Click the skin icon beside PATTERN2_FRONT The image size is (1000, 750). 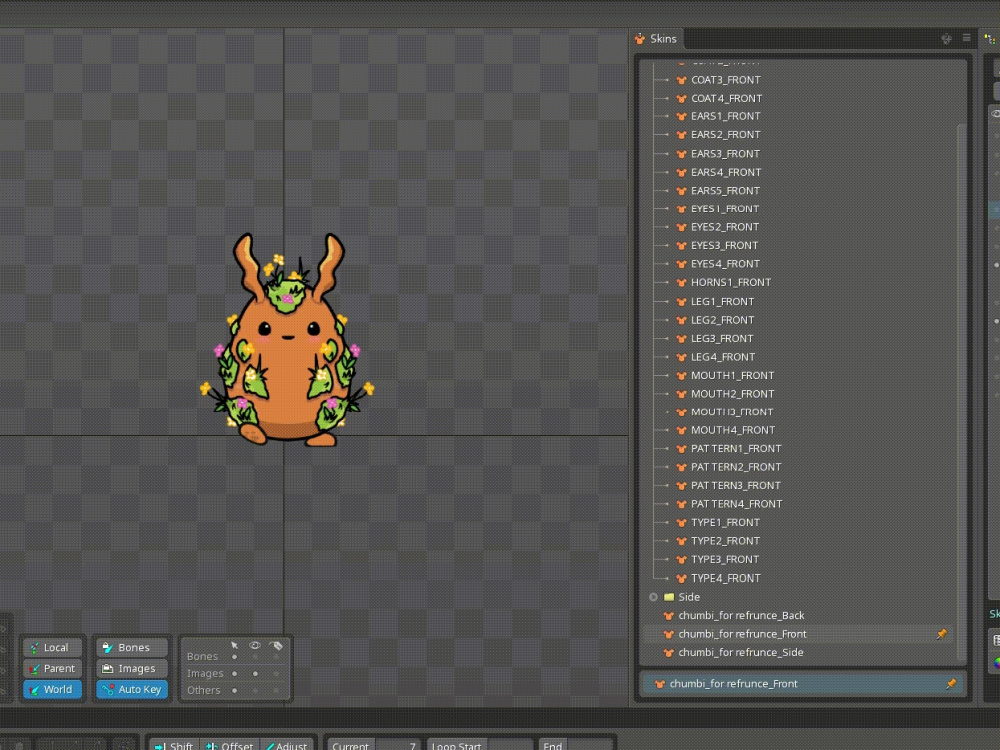[681, 467]
